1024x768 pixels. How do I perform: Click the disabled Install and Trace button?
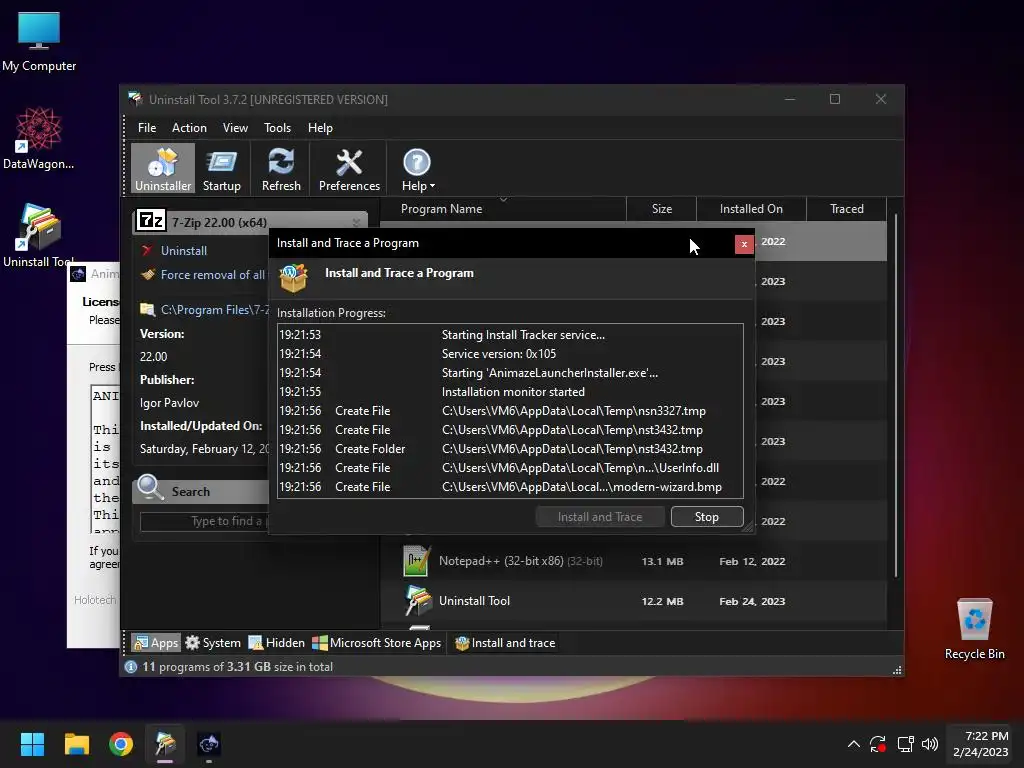(600, 517)
